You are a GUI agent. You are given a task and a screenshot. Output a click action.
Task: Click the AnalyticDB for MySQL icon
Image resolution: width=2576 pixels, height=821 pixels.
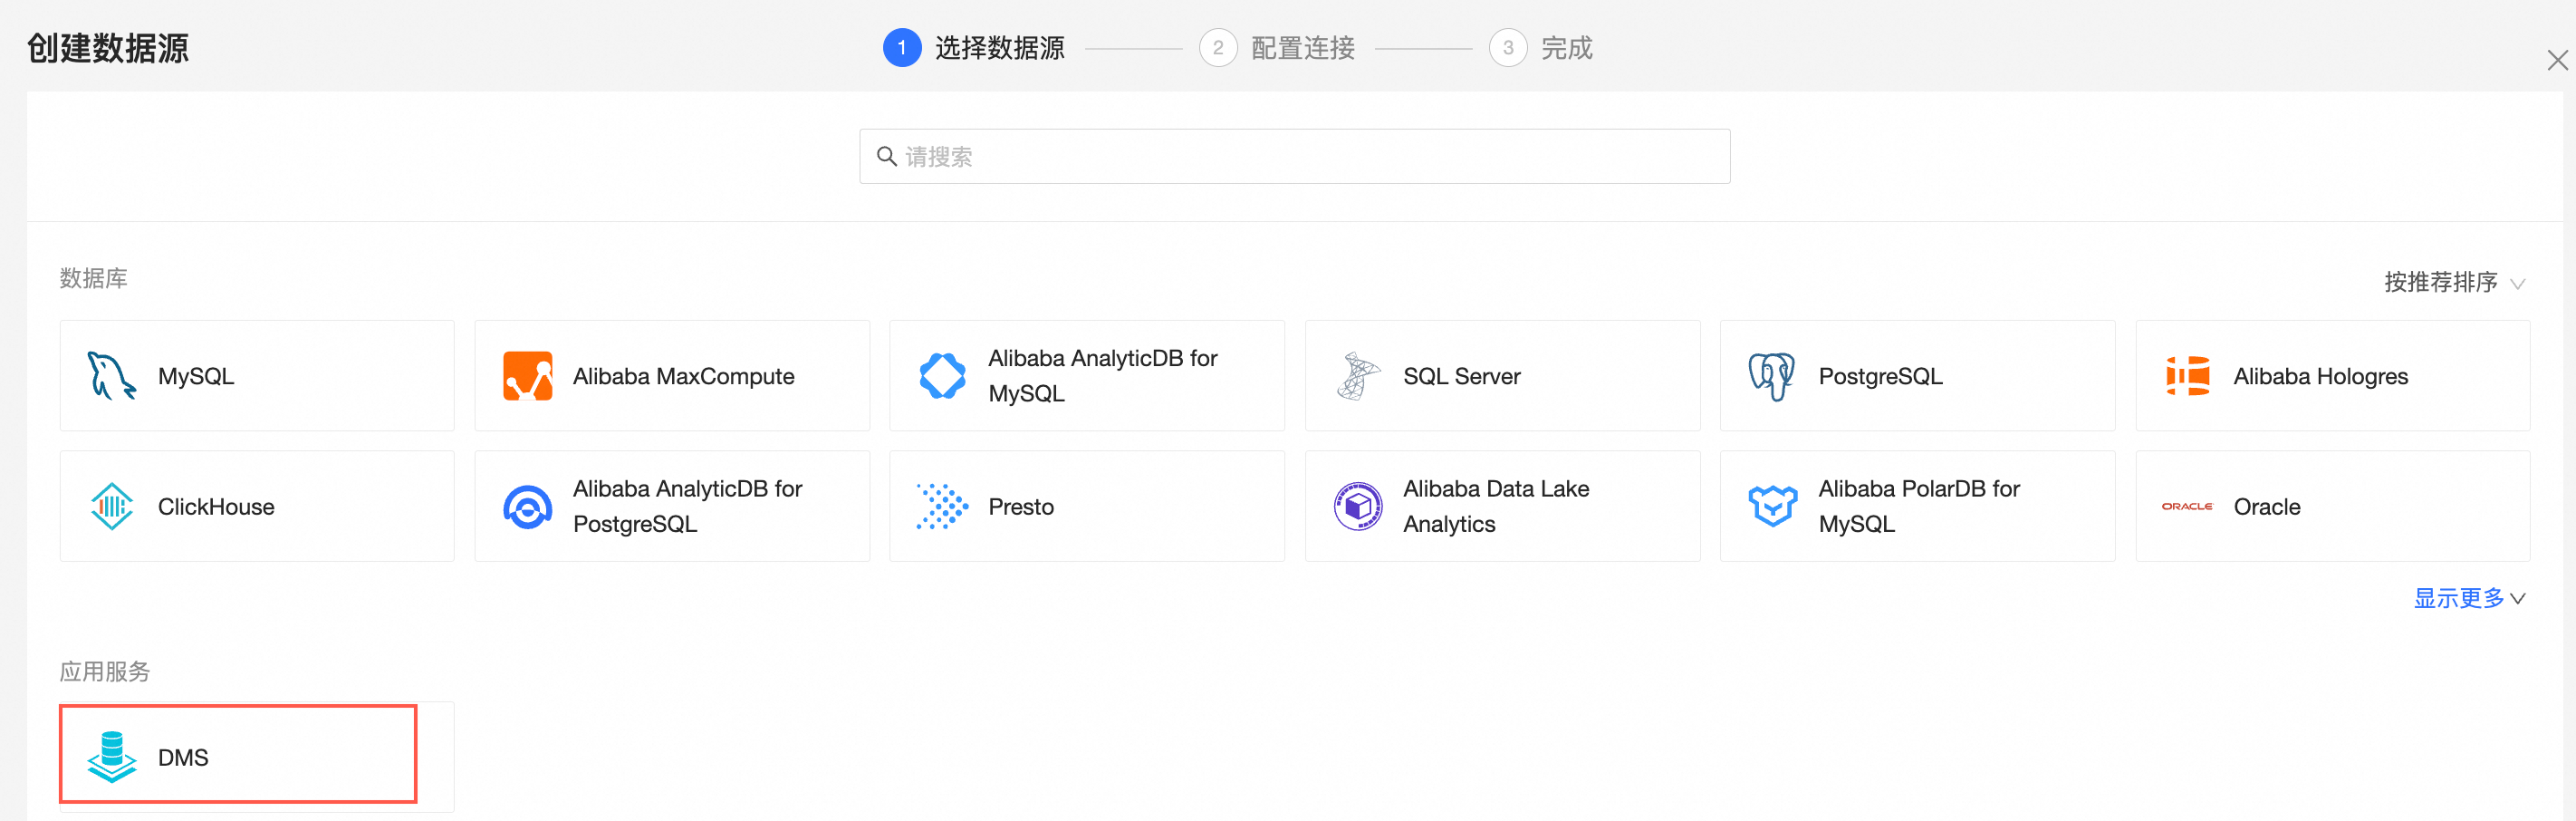[x=942, y=376]
